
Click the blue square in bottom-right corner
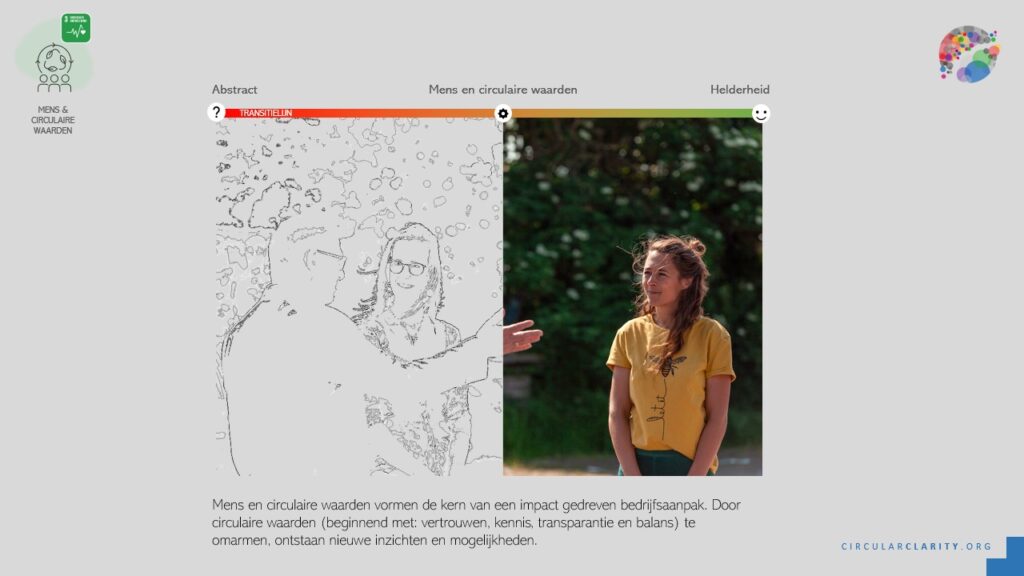1009,555
